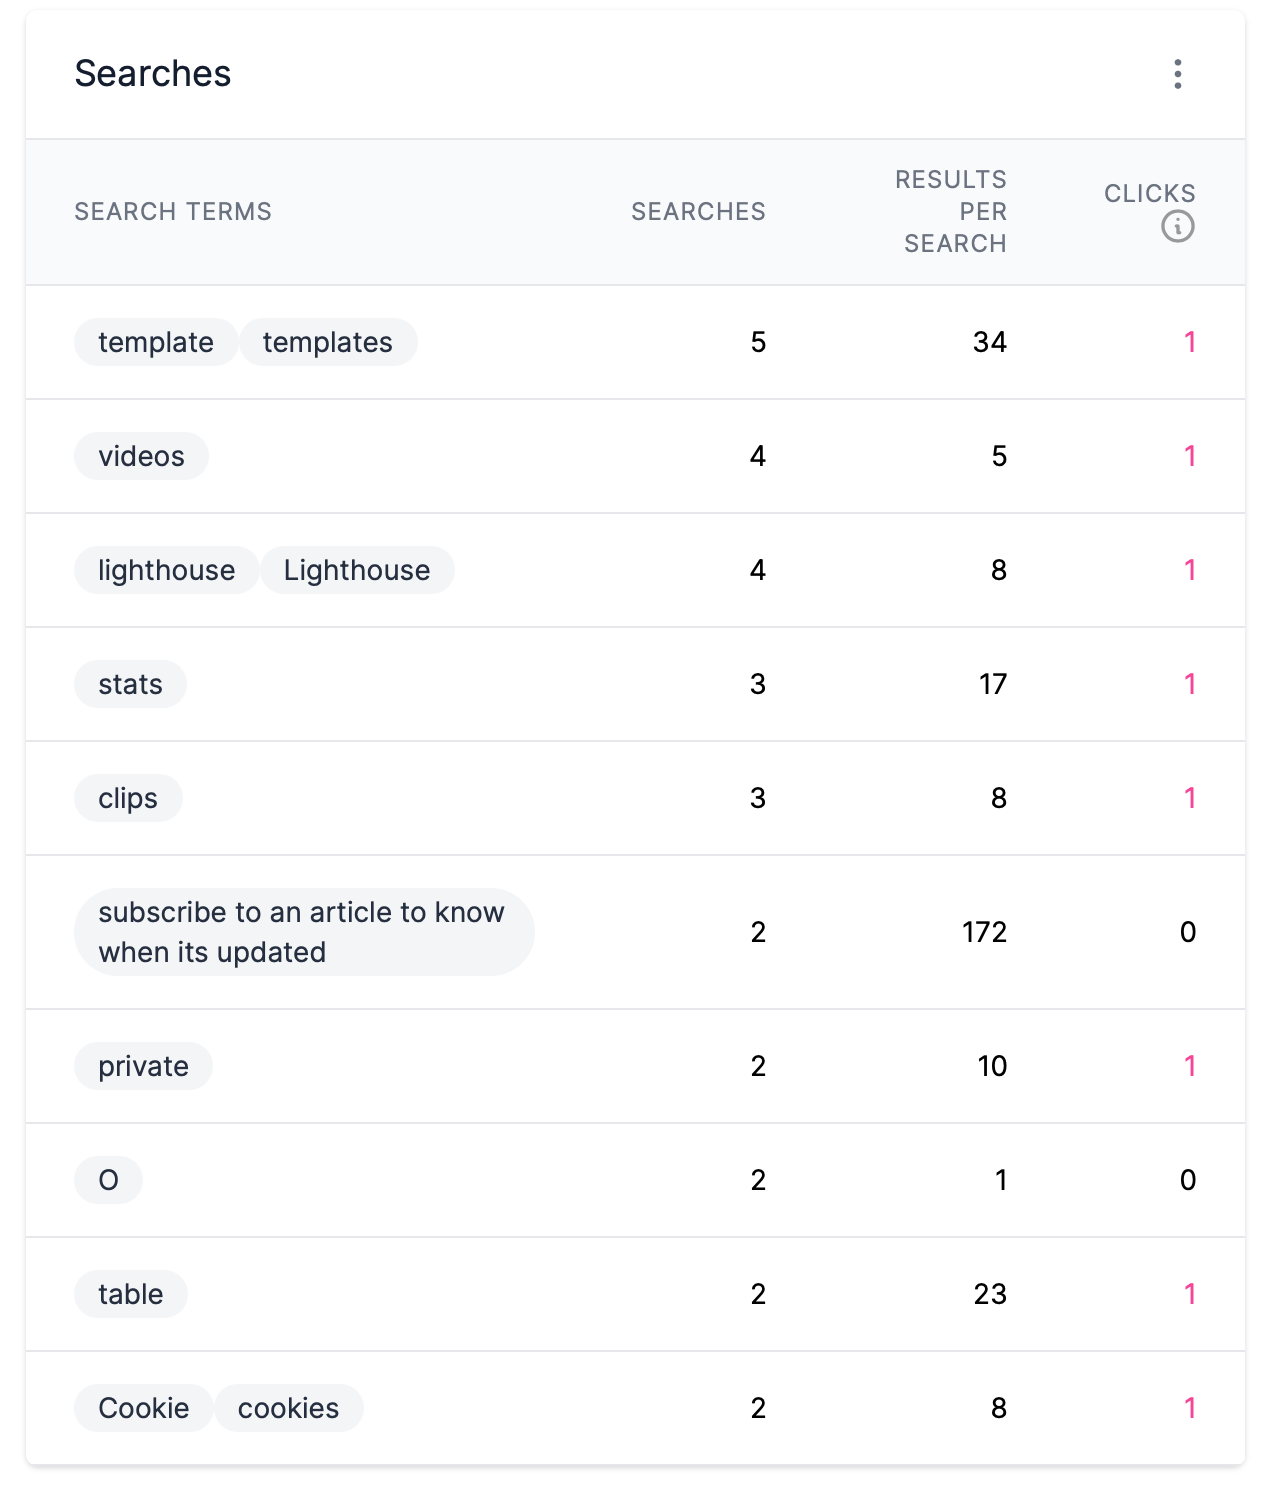Image resolution: width=1262 pixels, height=1492 pixels.
Task: Select the 'template' search term tag
Action: point(156,342)
